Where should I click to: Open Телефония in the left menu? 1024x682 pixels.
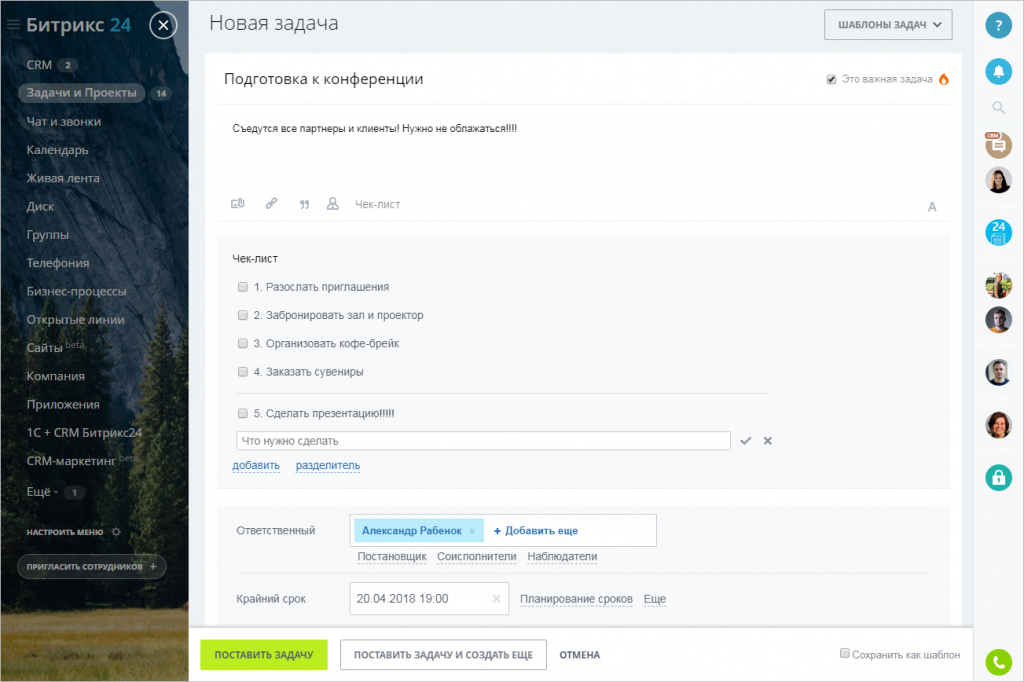click(x=58, y=263)
